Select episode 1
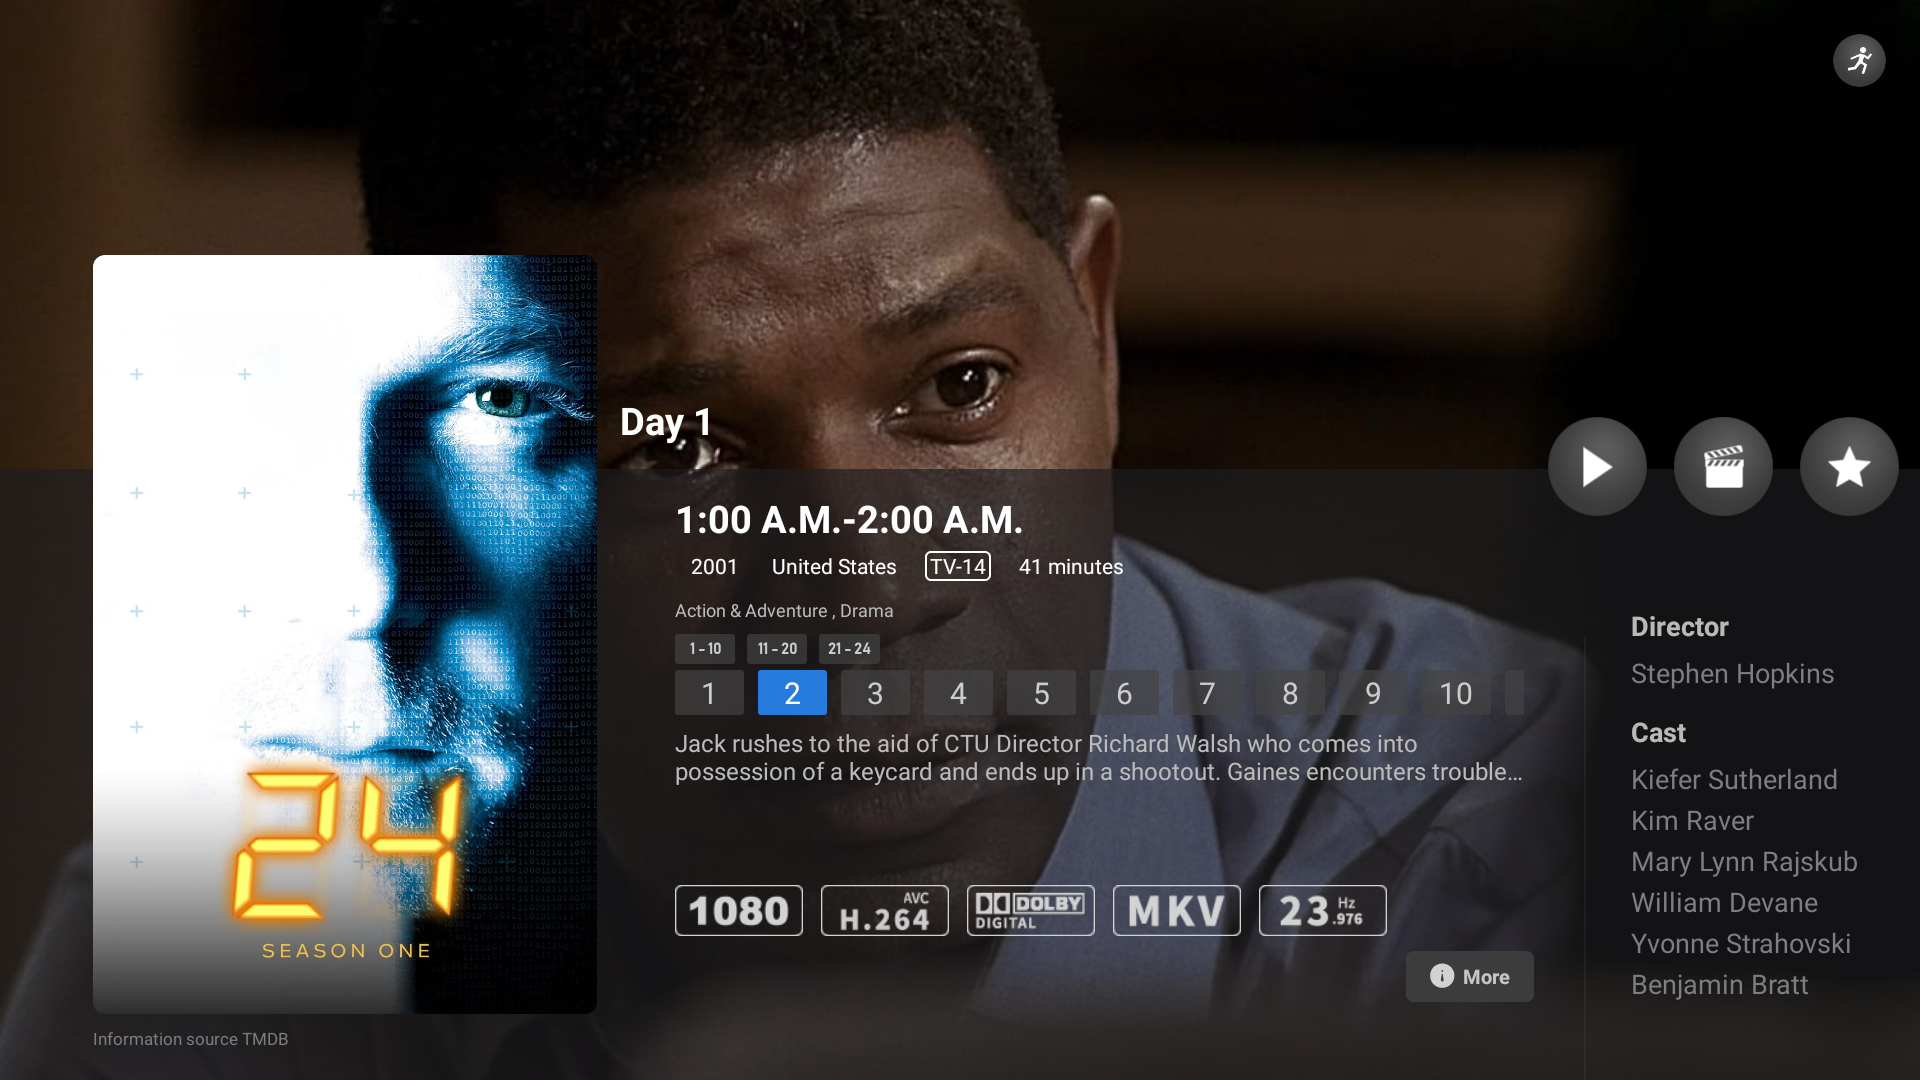The image size is (1920, 1080). point(709,693)
